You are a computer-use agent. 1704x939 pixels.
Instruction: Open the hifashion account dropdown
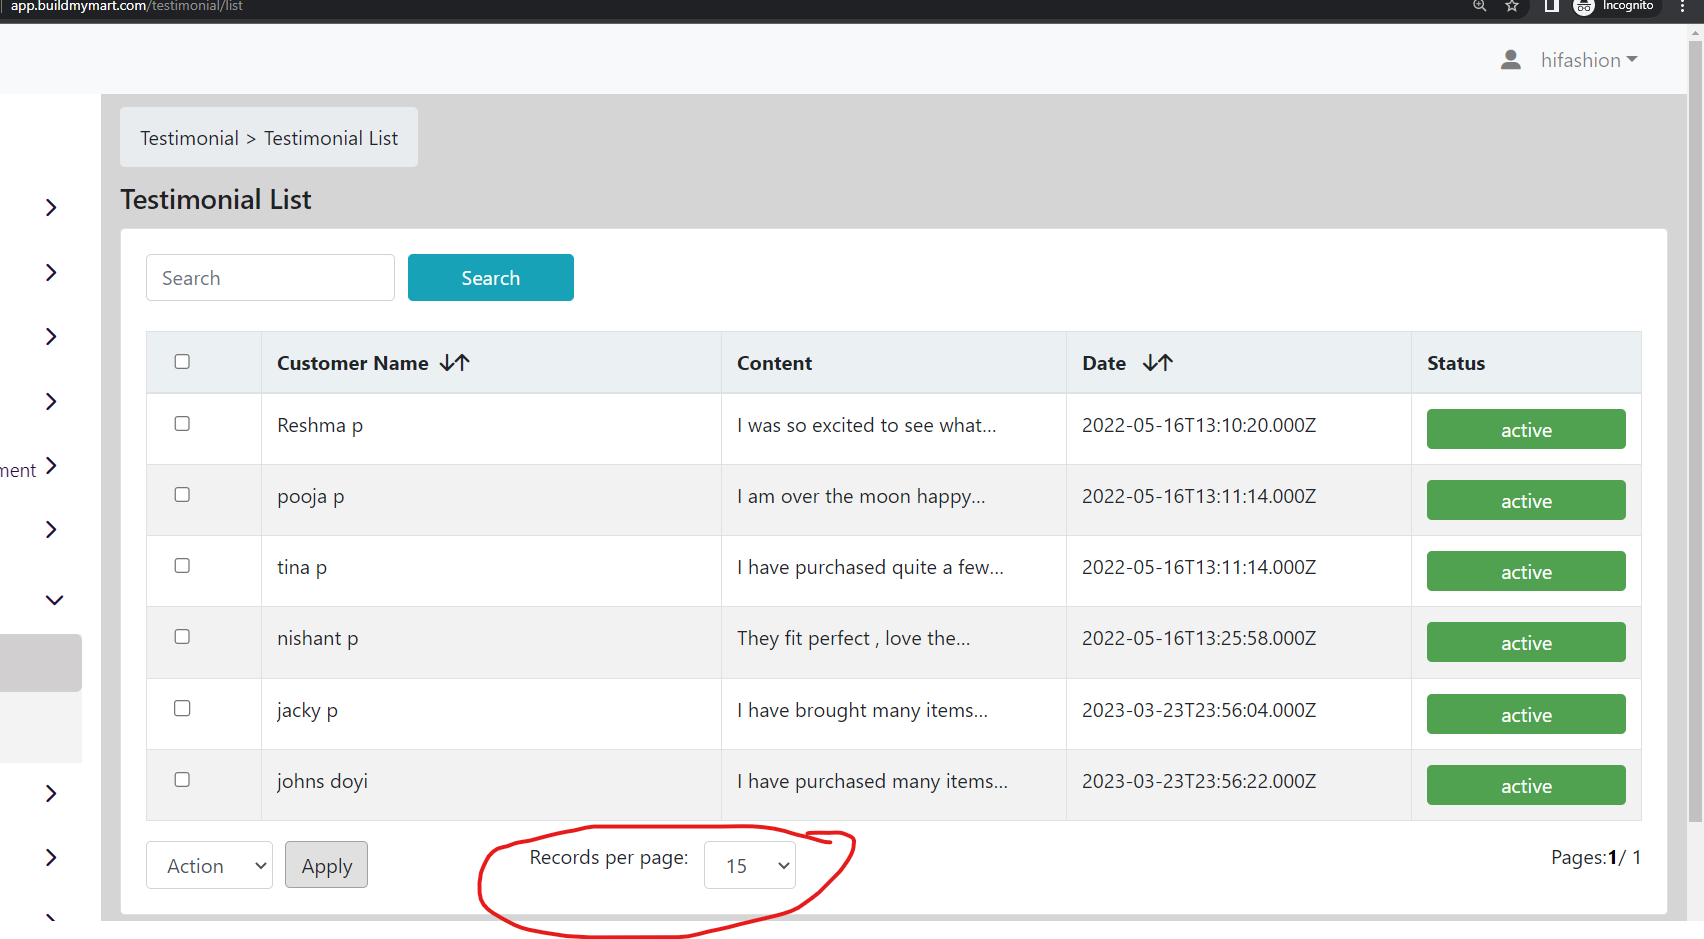[1589, 60]
